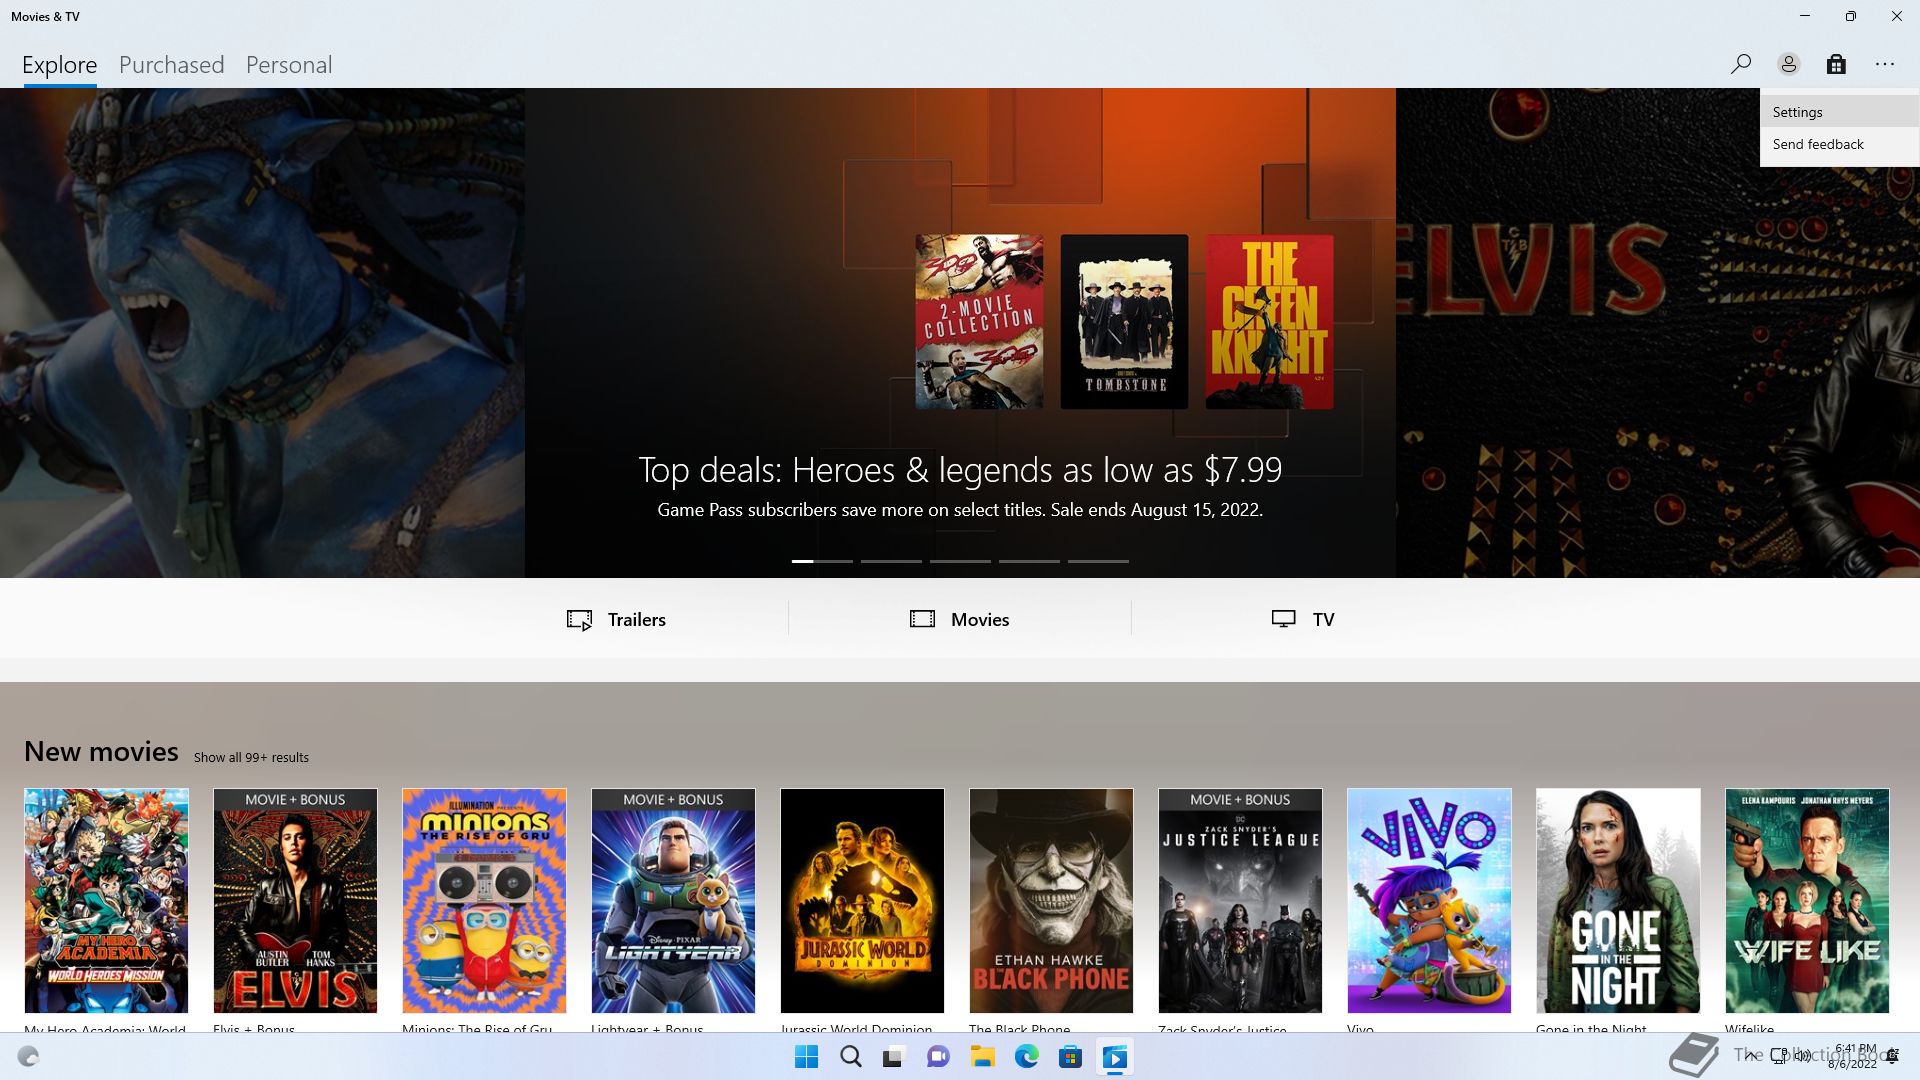Click Show all 99+ results link
Image resolution: width=1920 pixels, height=1080 pixels.
[x=251, y=757]
